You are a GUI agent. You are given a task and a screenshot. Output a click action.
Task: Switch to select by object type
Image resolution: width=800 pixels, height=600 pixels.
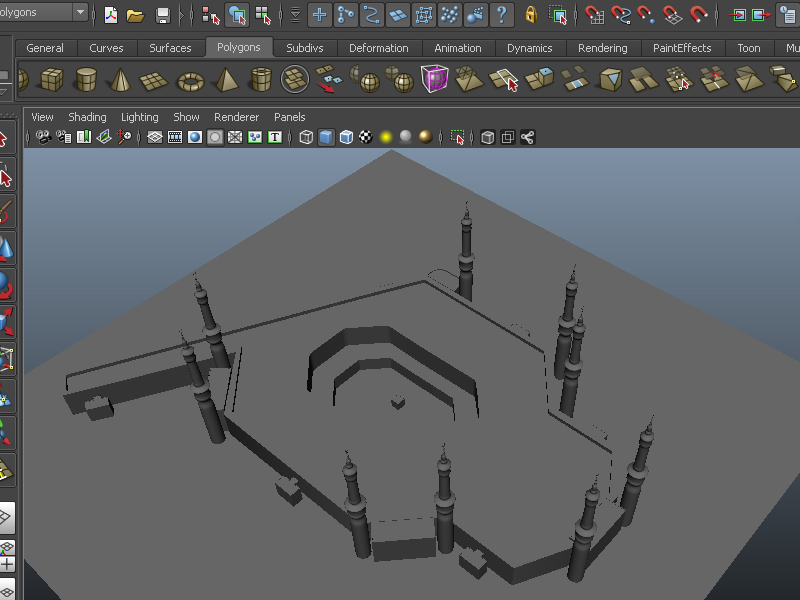coord(237,15)
